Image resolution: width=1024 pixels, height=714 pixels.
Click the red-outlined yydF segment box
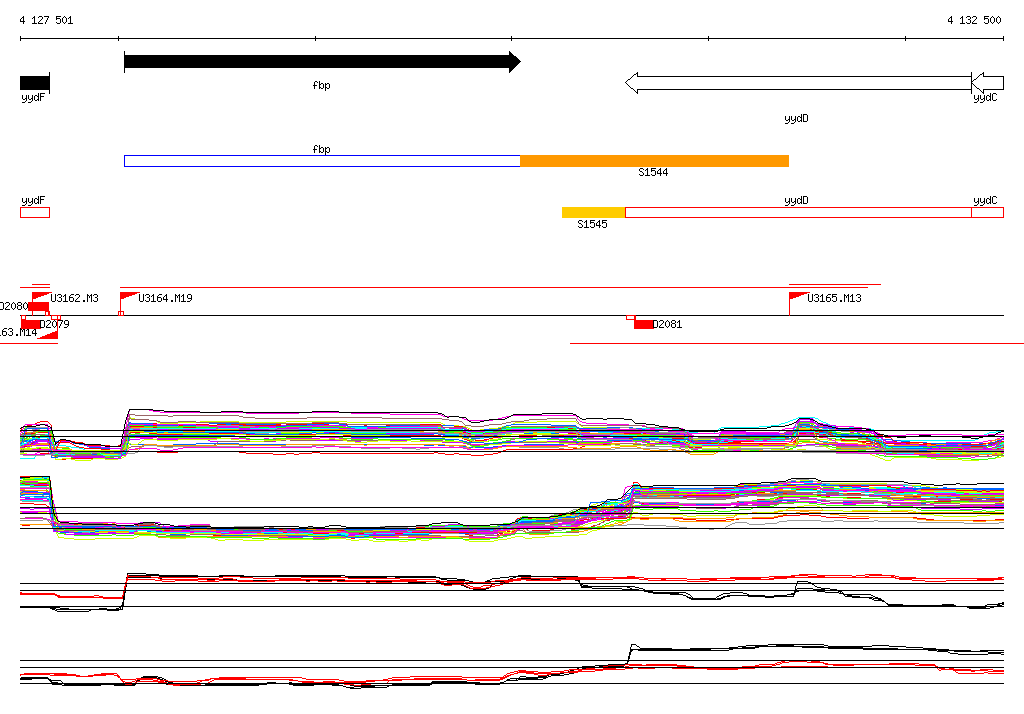click(x=35, y=212)
